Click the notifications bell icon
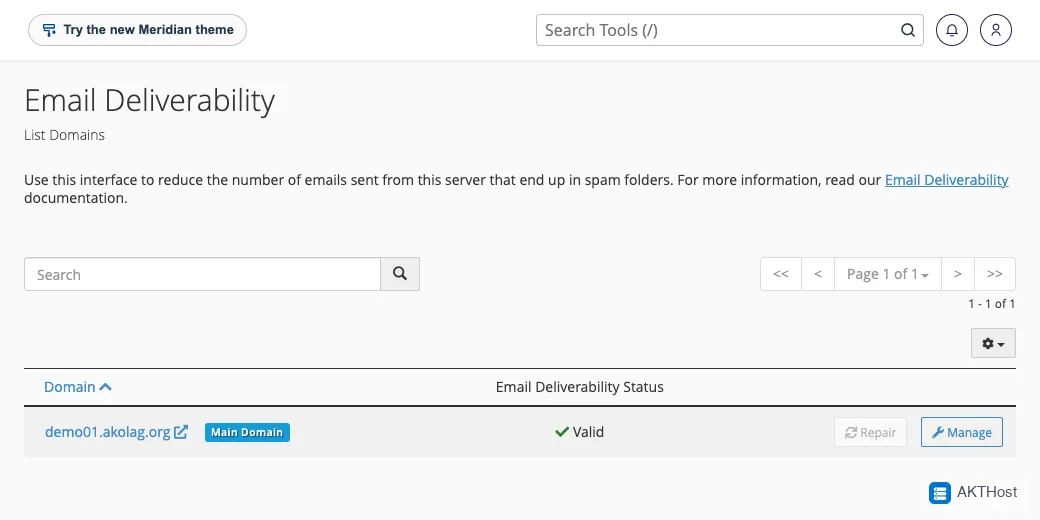Viewport: 1040px width, 520px height. click(x=952, y=31)
